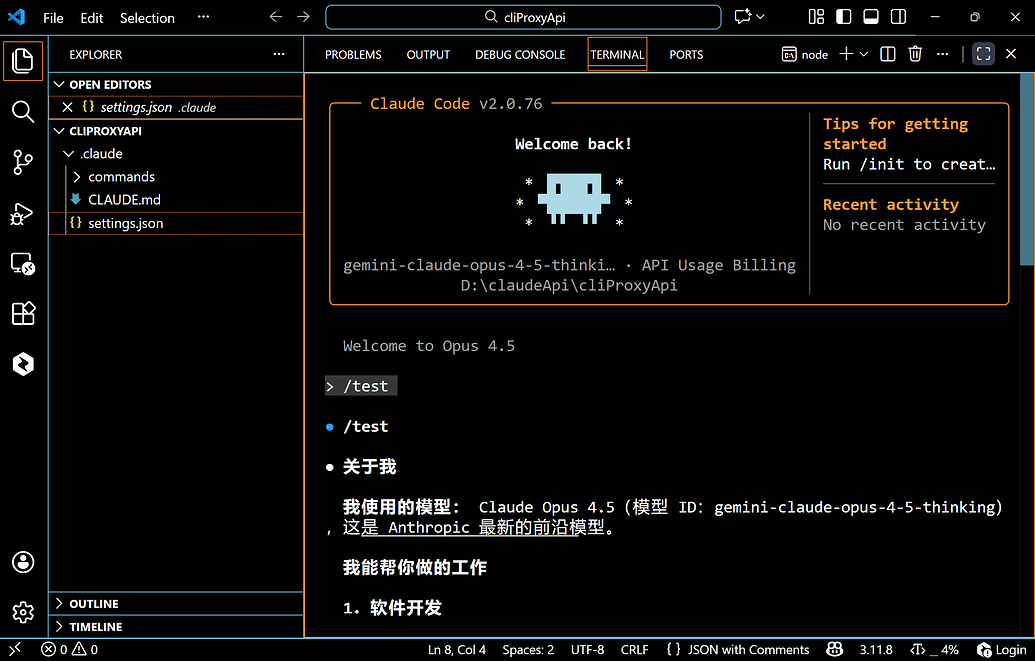Open terminal panel more actions ellipsis
Viewport: 1035px width, 661px height.
943,54
